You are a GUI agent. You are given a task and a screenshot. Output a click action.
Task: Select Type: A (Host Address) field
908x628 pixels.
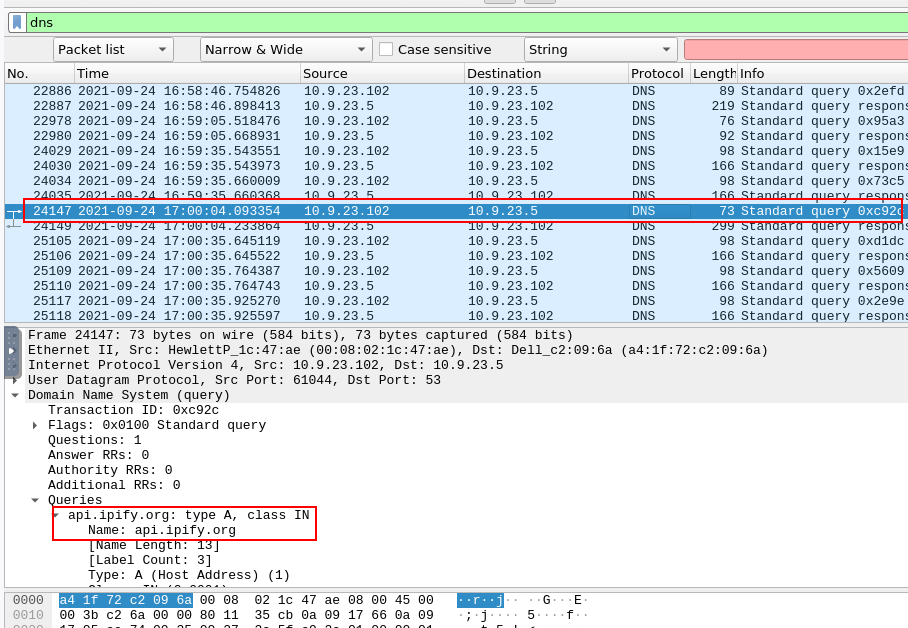(189, 575)
